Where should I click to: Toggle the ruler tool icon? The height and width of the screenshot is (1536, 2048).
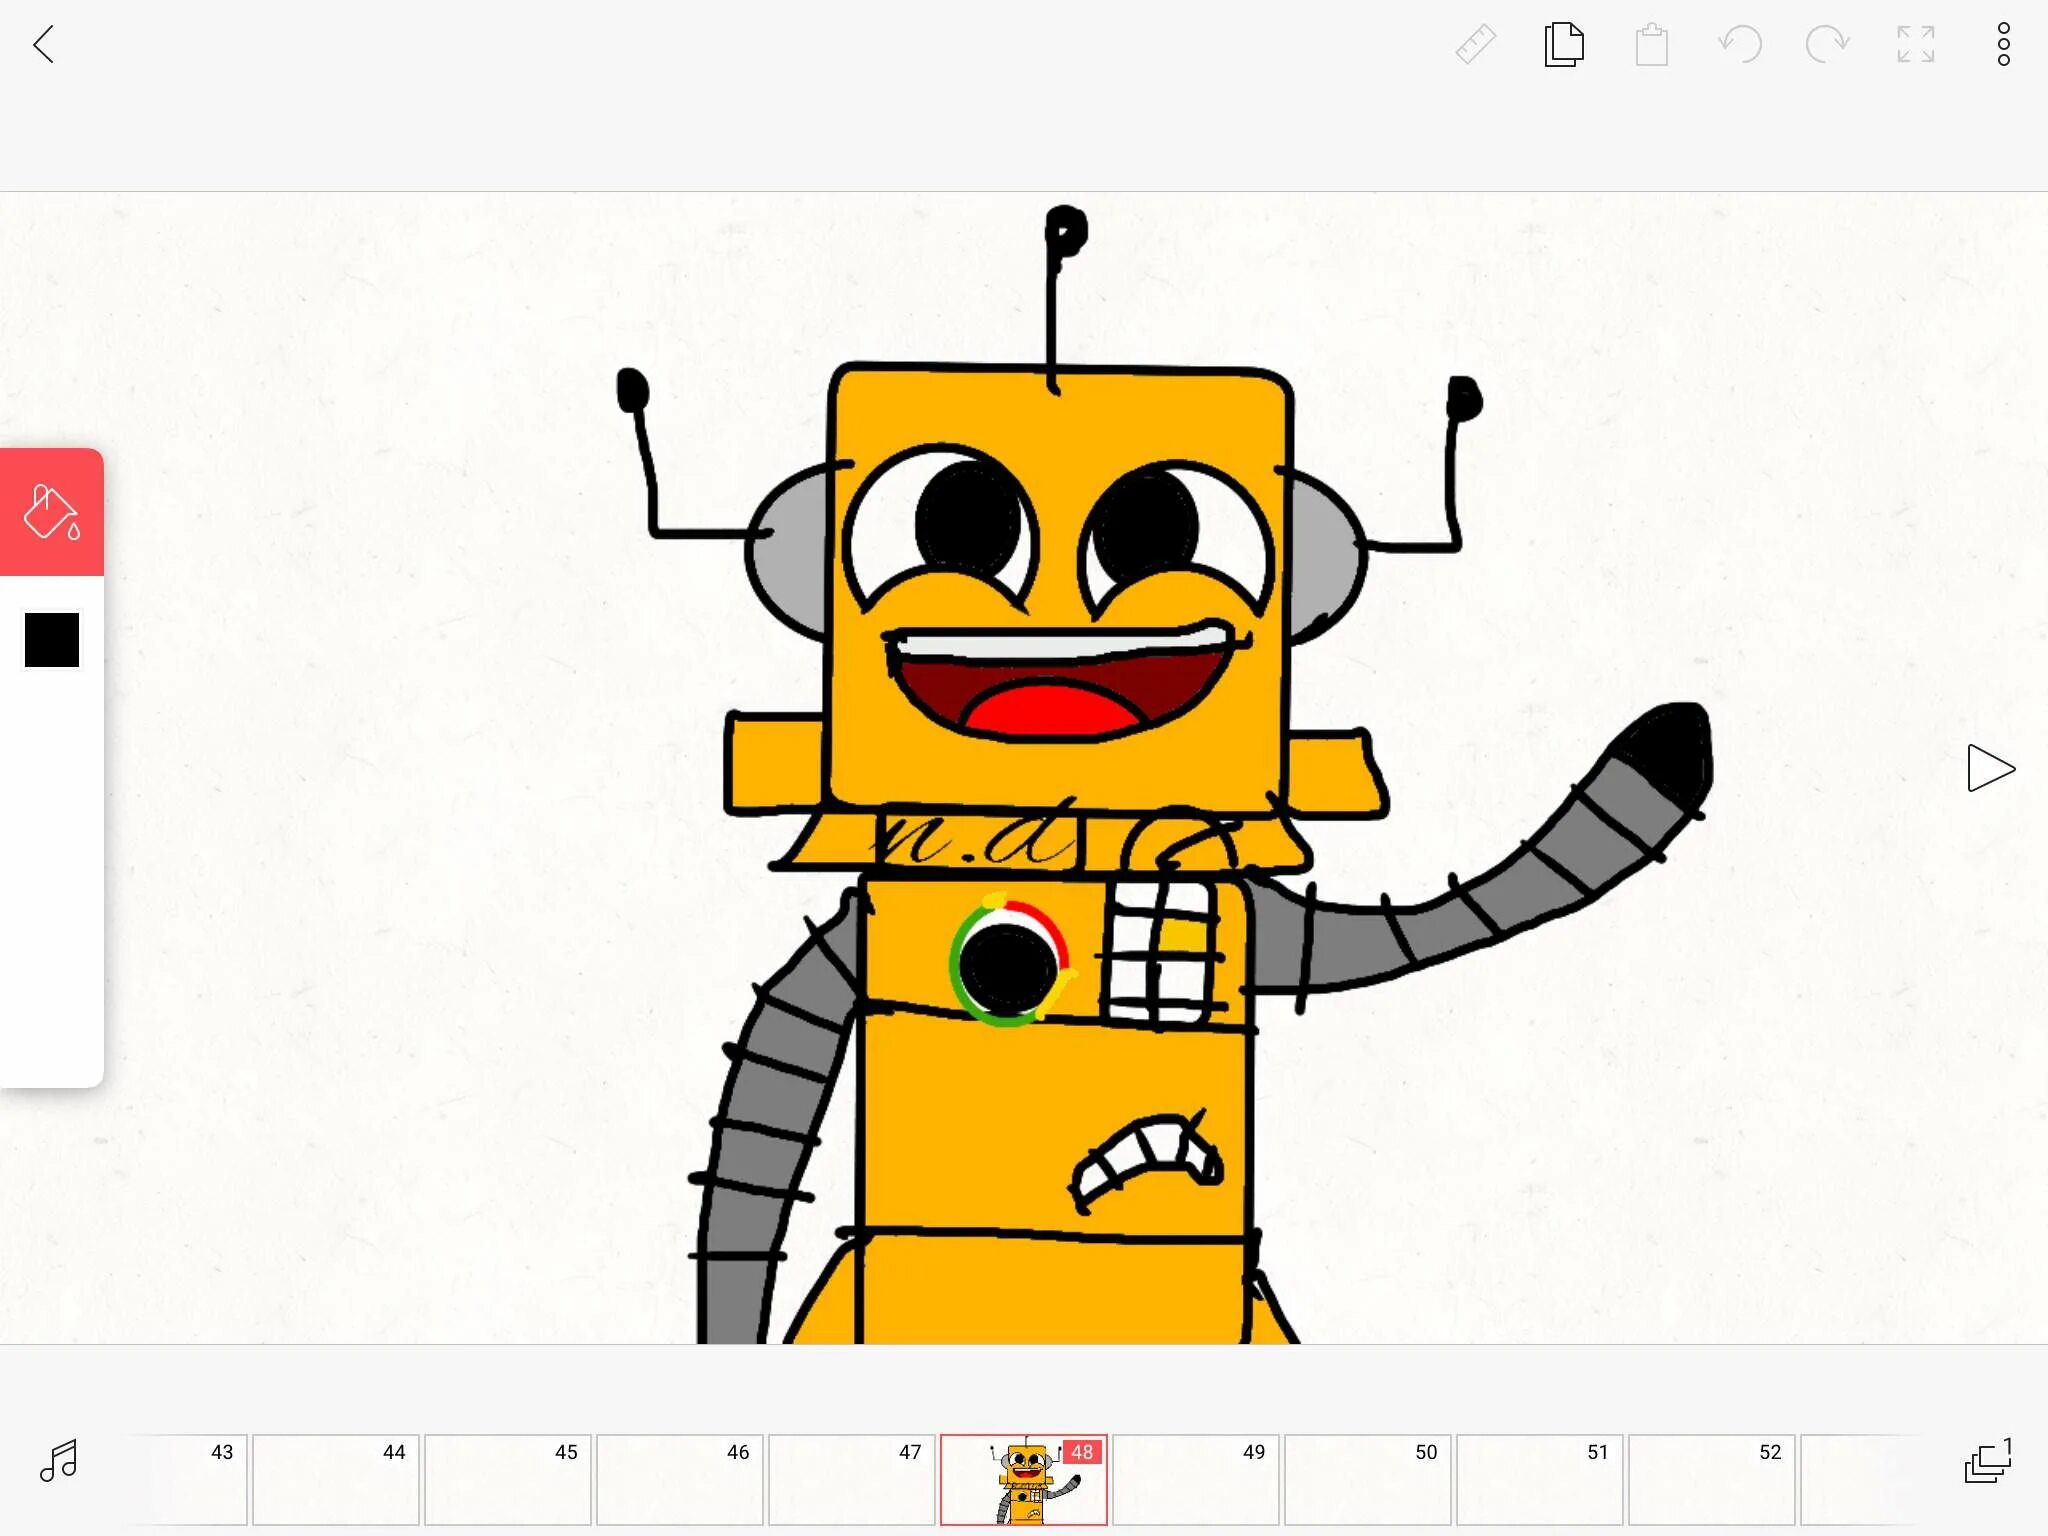coord(1475,45)
